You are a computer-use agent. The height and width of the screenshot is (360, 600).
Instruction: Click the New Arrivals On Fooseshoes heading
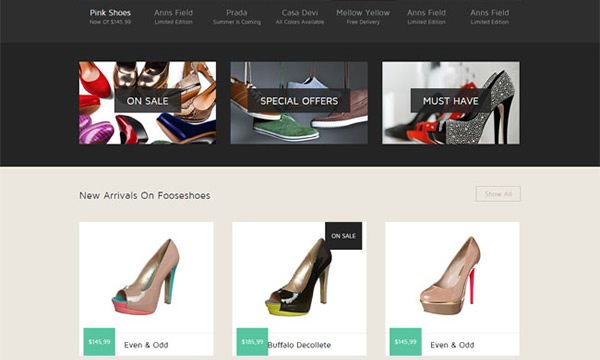click(x=145, y=195)
